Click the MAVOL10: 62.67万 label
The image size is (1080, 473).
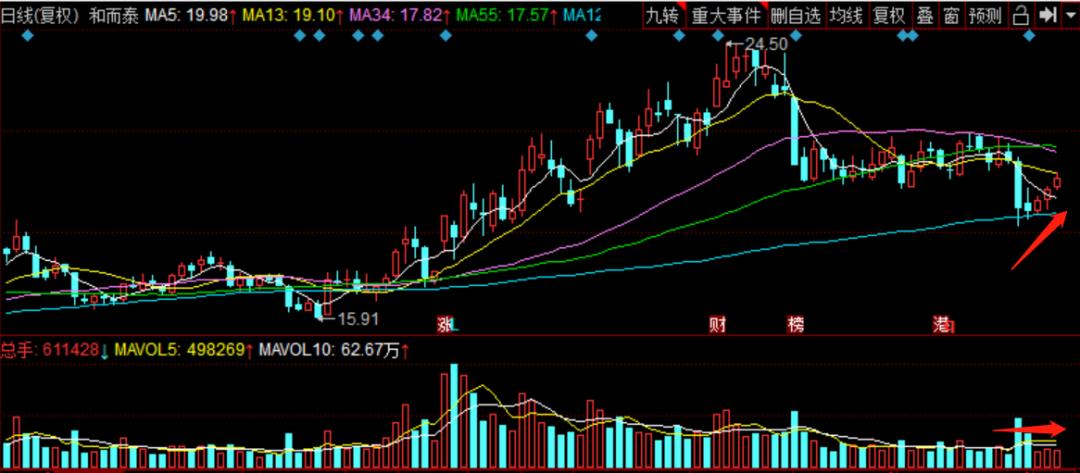[x=329, y=350]
